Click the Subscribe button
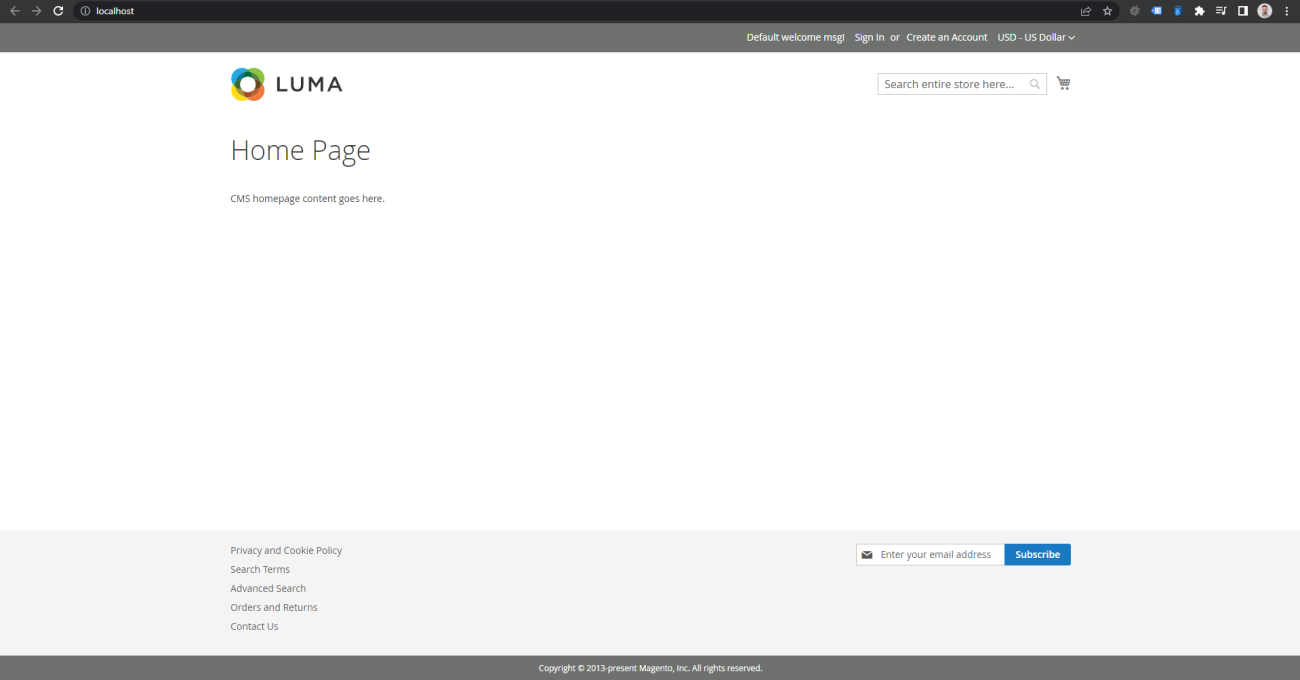The width and height of the screenshot is (1300, 680). click(1037, 554)
